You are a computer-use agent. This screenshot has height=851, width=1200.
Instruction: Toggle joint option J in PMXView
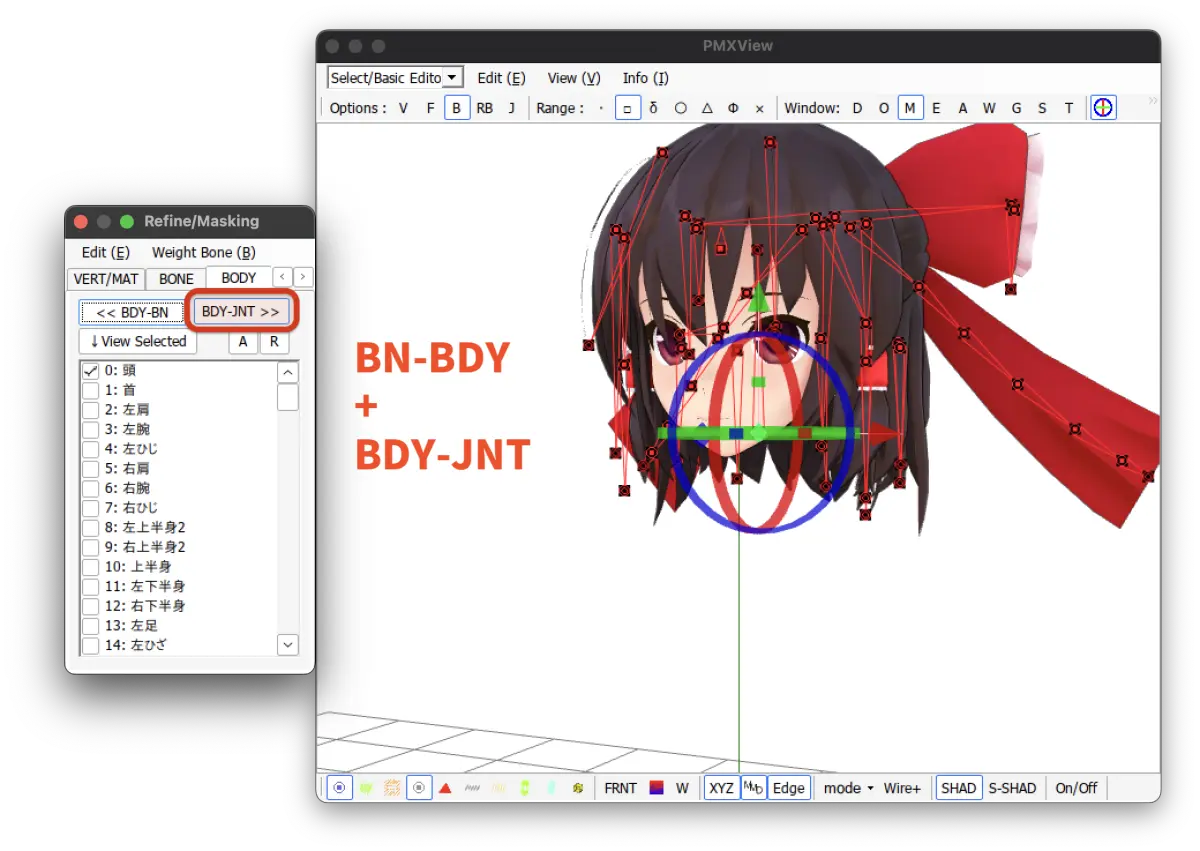coord(511,108)
